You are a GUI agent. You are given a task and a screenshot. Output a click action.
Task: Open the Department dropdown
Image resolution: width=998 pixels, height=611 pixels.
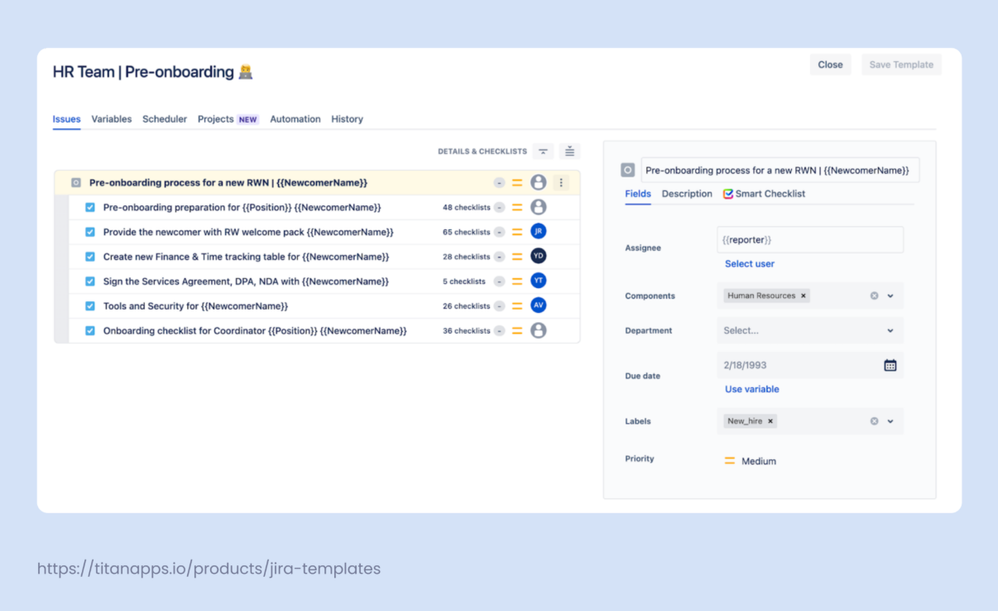pyautogui.click(x=890, y=330)
